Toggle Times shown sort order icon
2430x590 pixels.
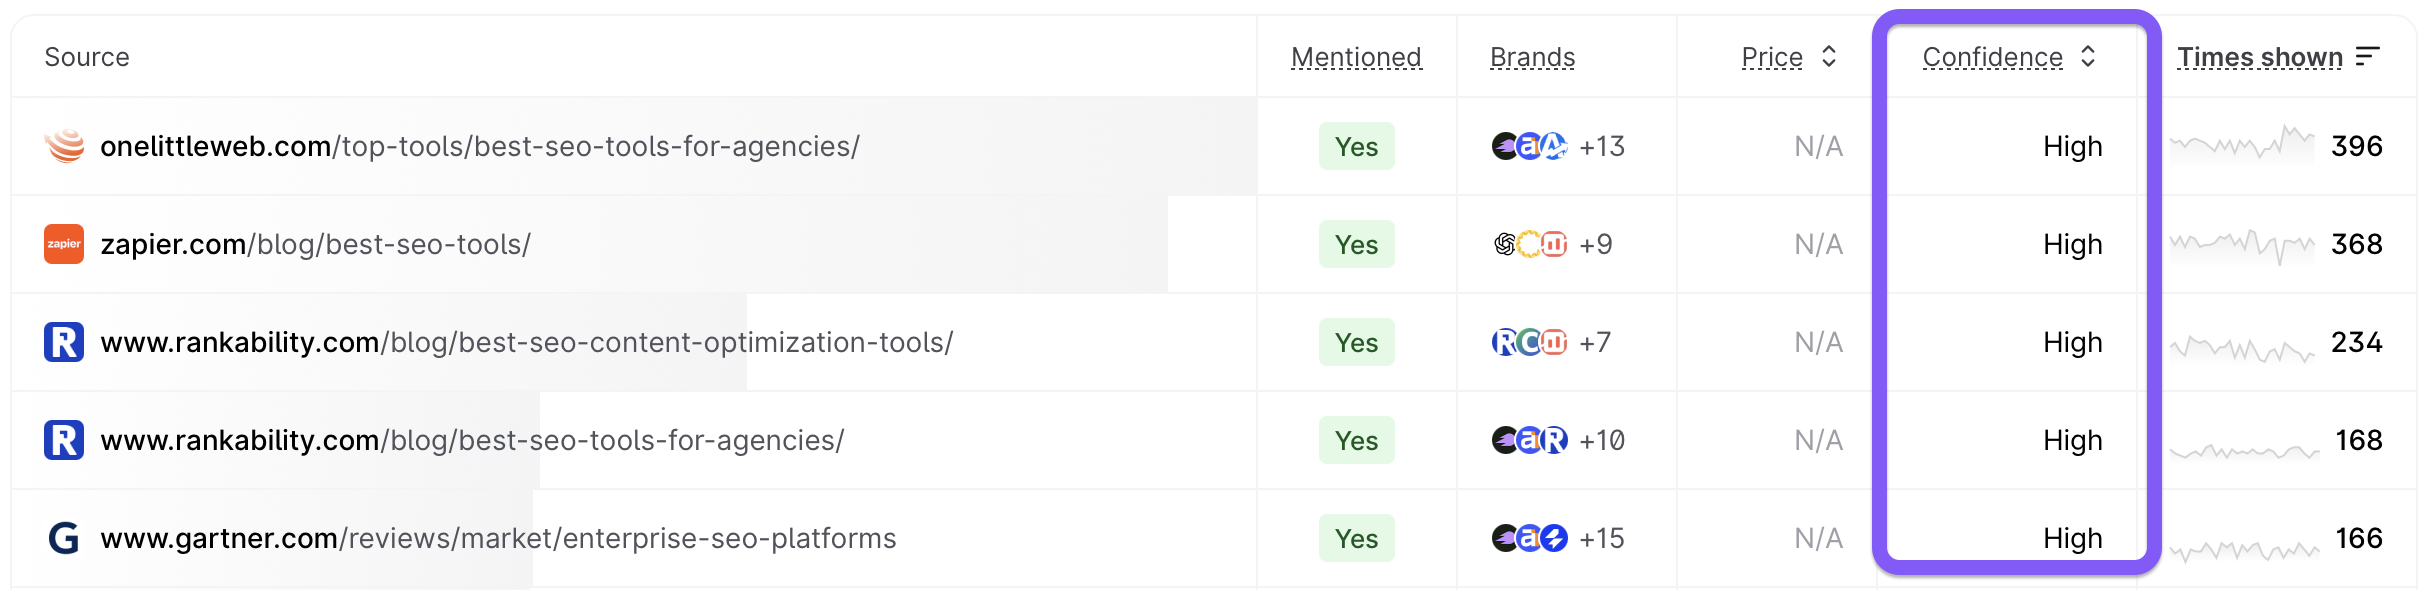pos(2367,57)
